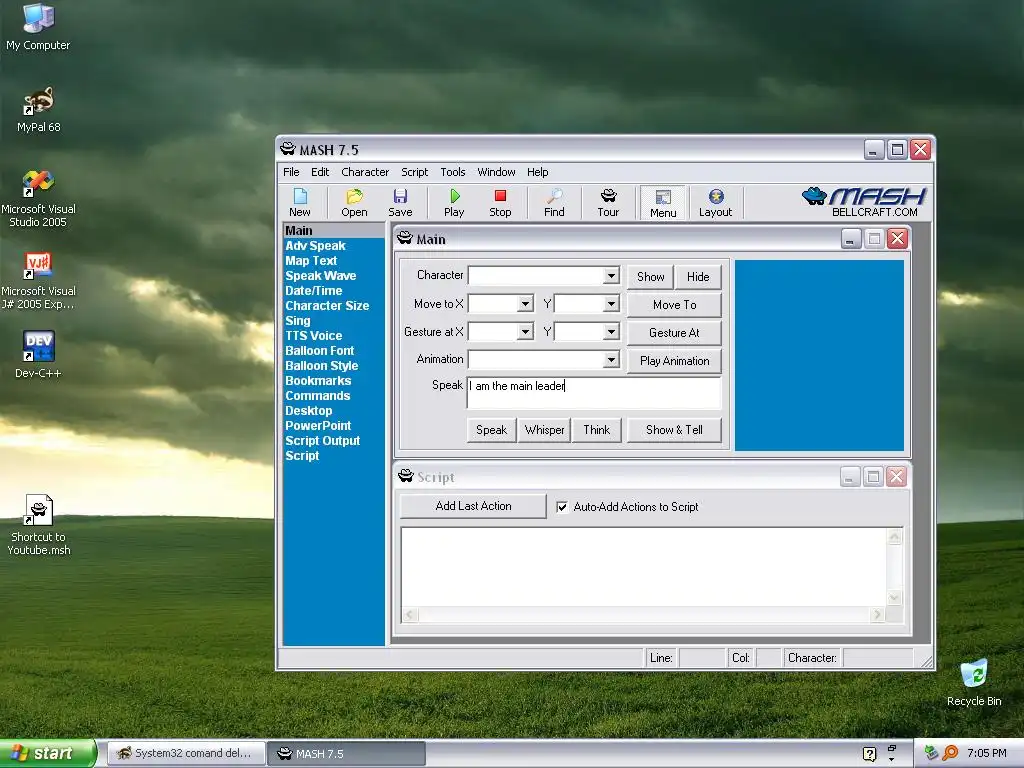Open the Window menu
Viewport: 1024px width, 768px height.
[496, 172]
